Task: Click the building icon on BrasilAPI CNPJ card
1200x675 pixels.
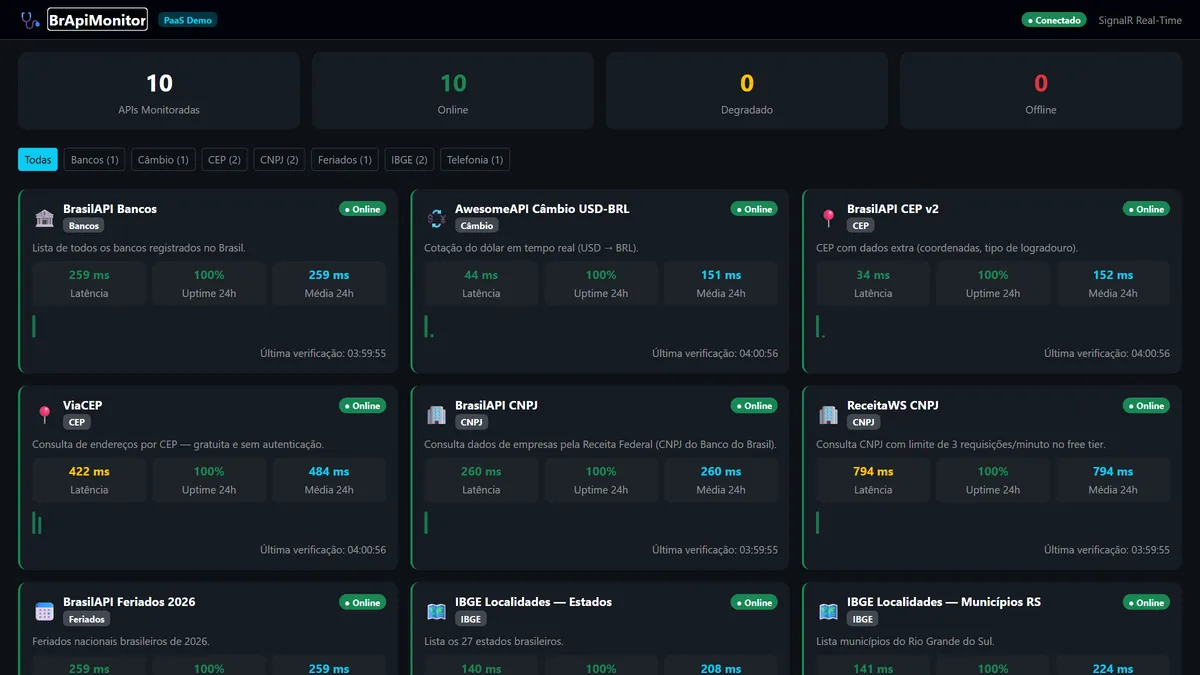Action: (x=436, y=414)
